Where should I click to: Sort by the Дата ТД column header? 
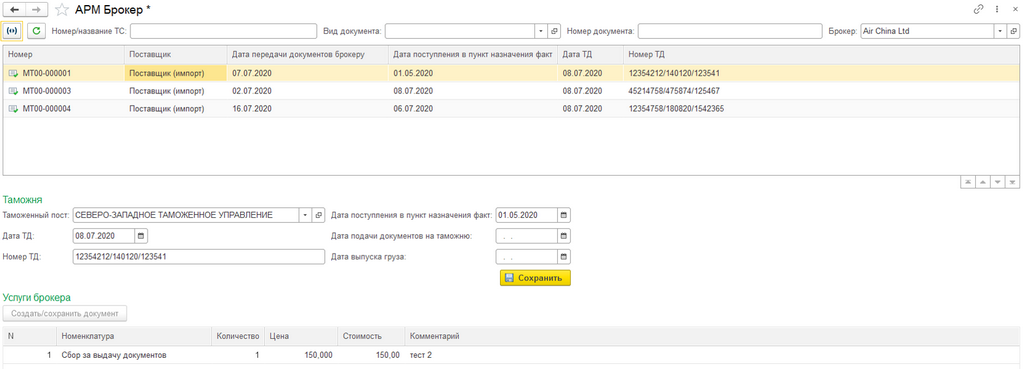click(x=590, y=54)
